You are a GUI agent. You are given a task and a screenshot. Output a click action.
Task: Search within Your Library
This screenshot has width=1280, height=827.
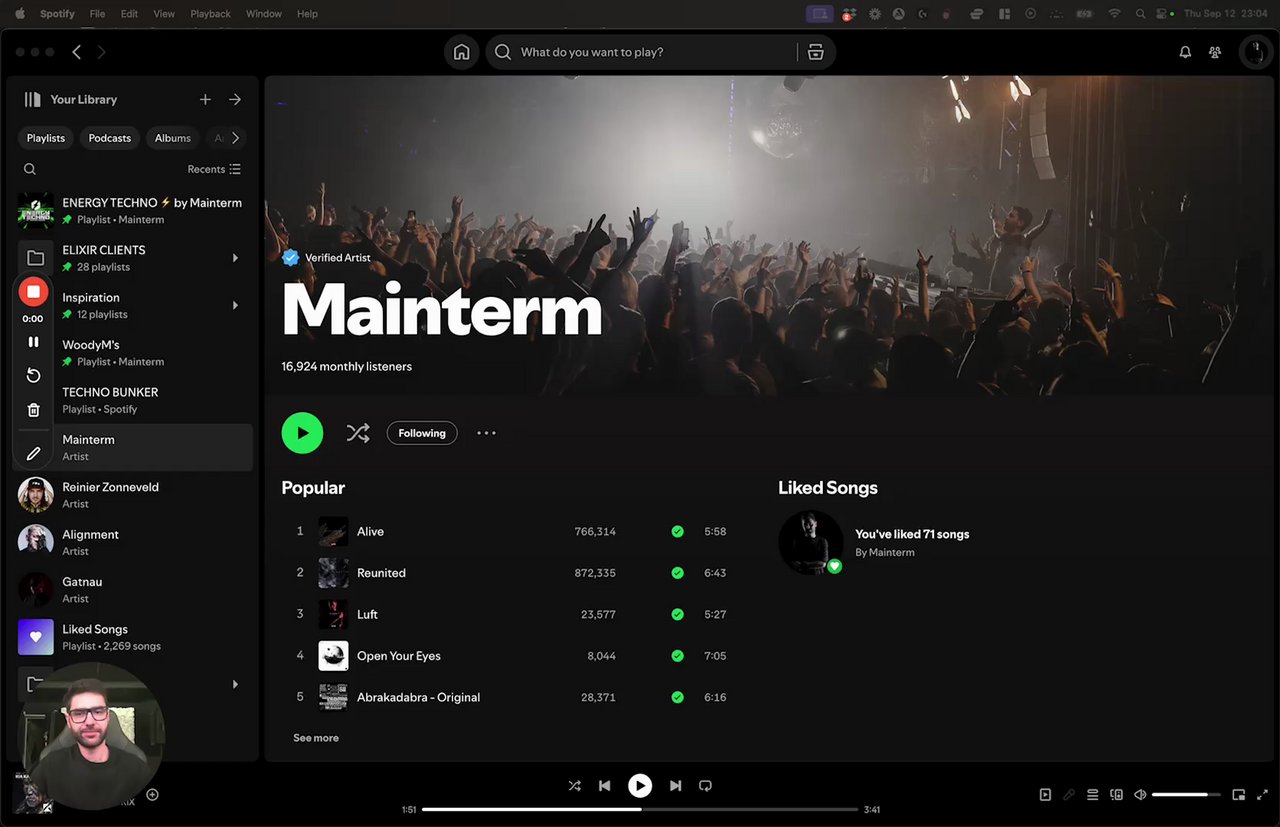point(30,169)
